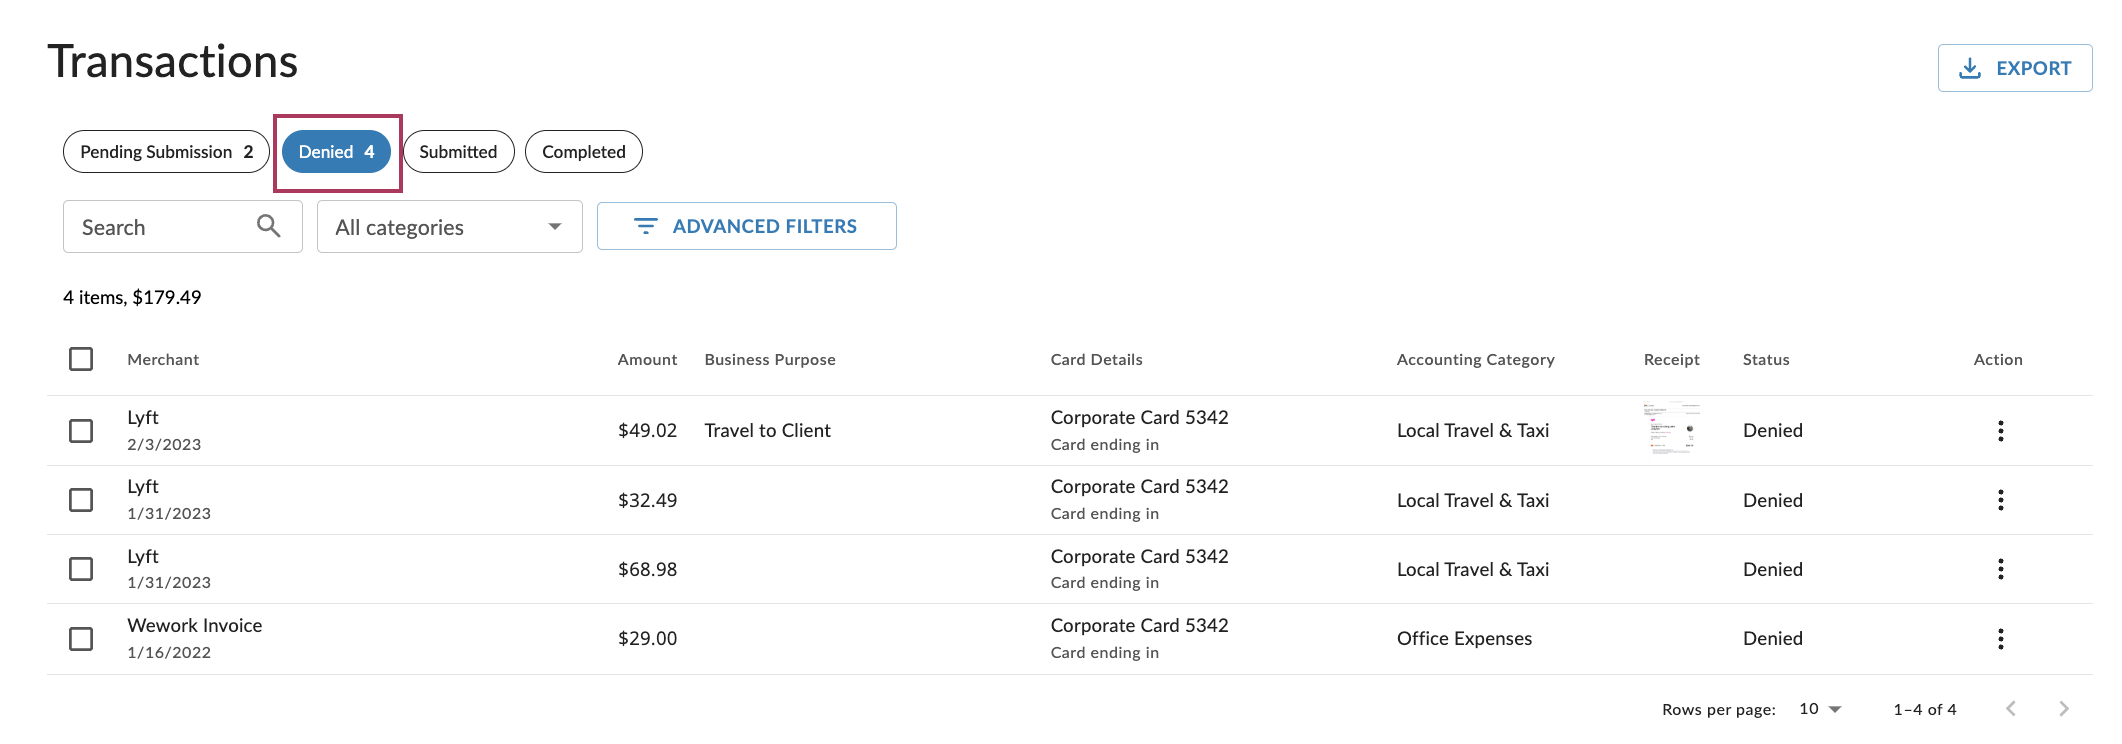Click the 4 items, $179.49 summary
This screenshot has height=744, width=2122.
point(132,297)
